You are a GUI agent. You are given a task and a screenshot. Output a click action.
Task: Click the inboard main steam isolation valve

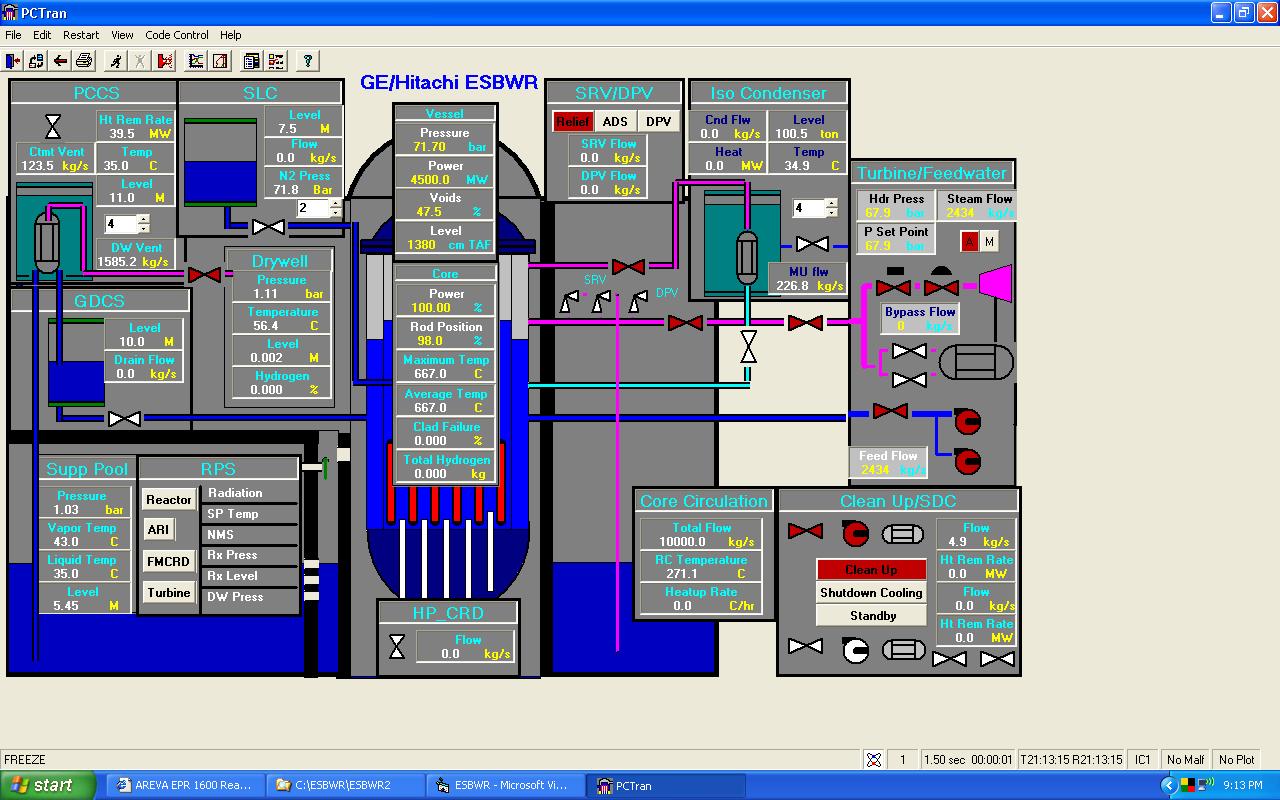point(685,323)
